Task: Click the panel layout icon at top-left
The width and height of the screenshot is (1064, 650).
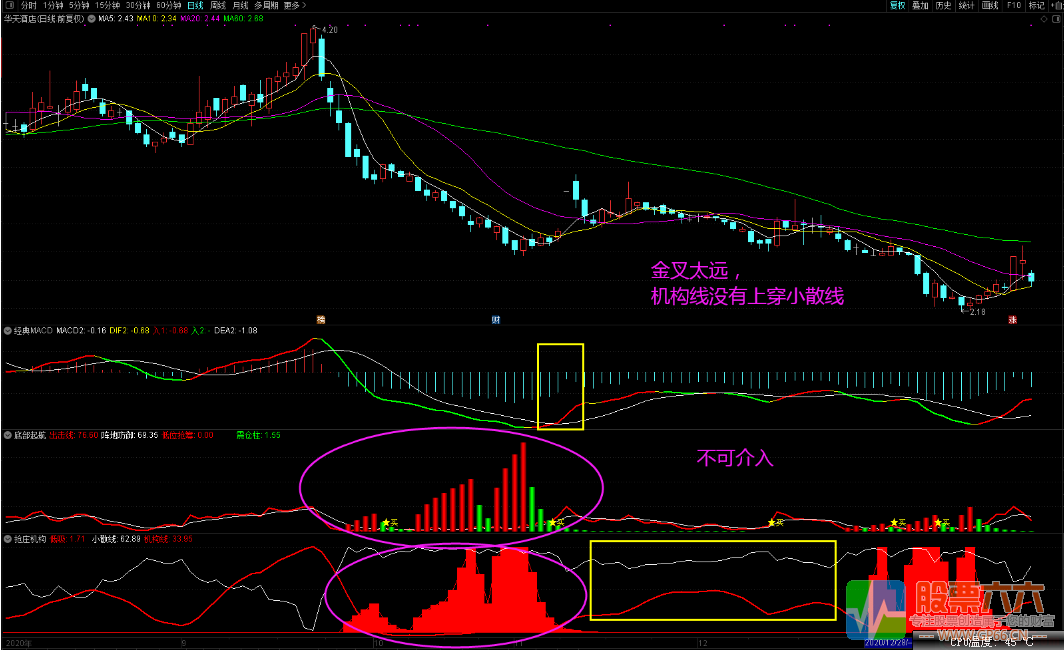Action: (x=10, y=5)
